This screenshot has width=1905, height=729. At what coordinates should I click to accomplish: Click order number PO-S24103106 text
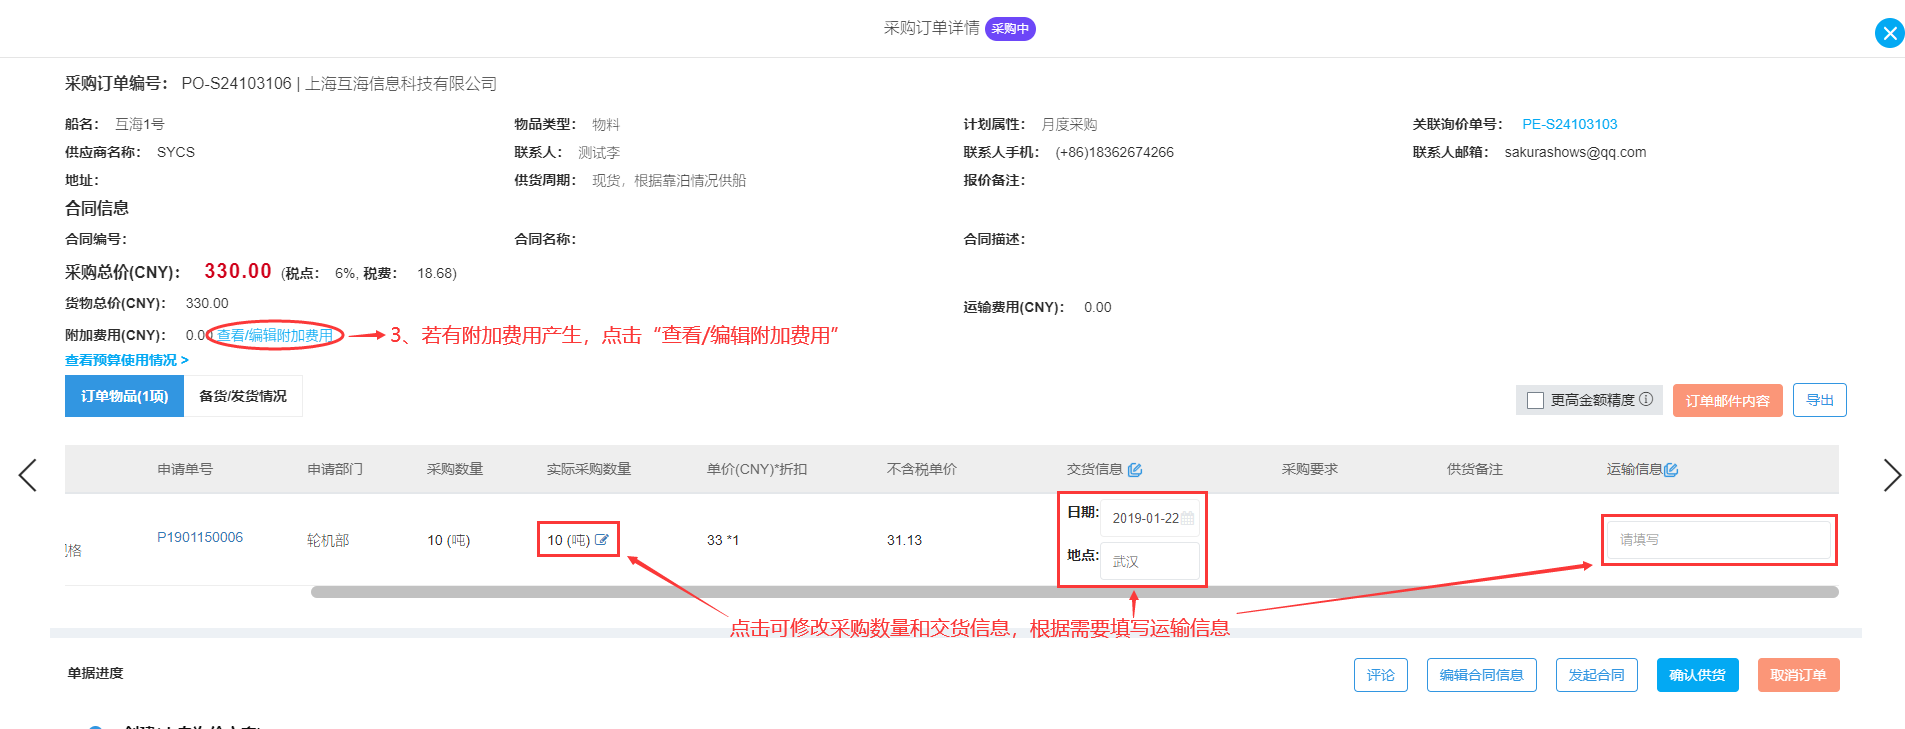236,84
